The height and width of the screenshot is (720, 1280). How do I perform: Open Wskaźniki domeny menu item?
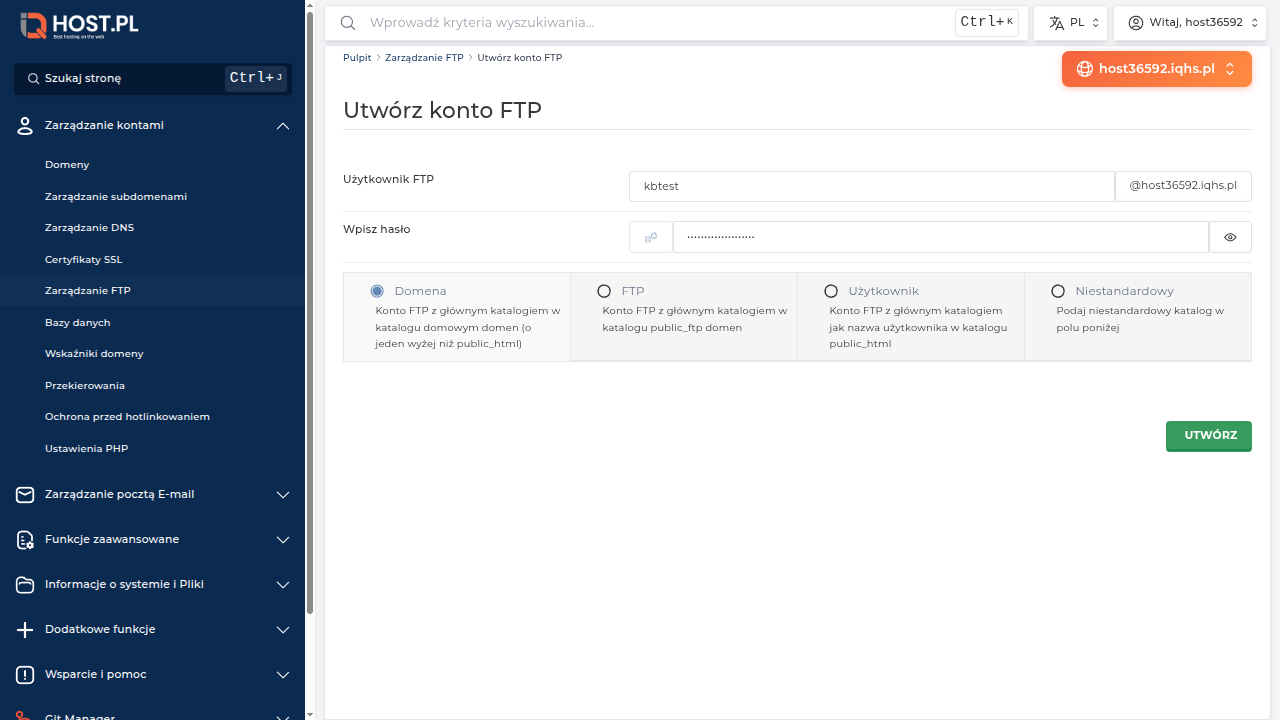coord(94,353)
